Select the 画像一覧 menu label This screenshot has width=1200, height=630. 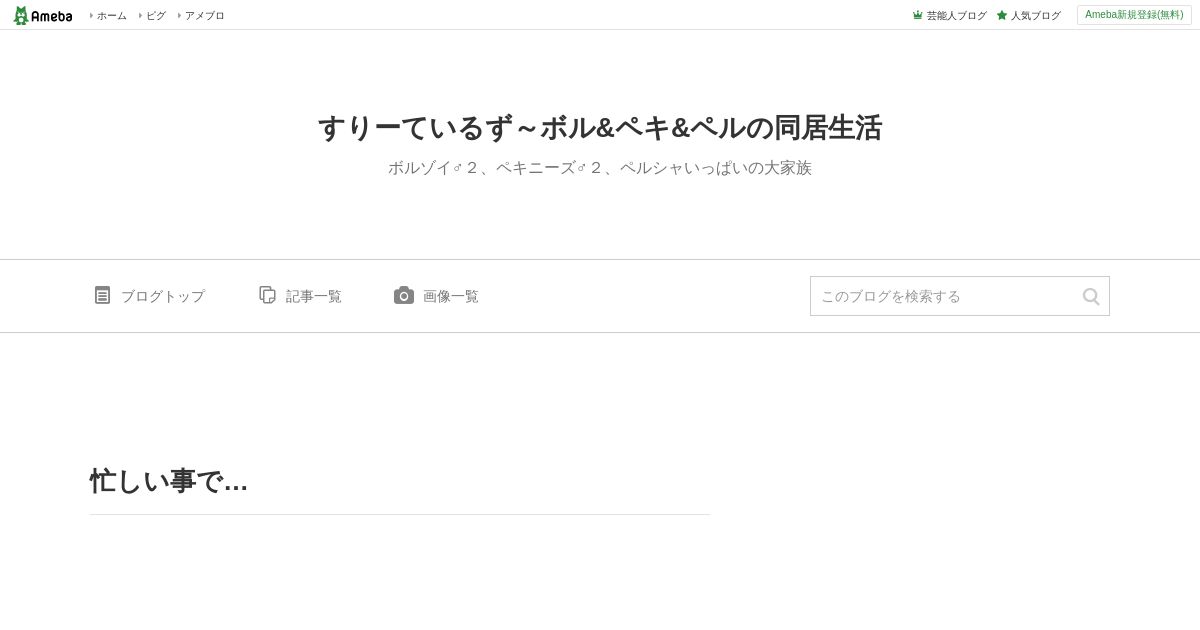[451, 296]
